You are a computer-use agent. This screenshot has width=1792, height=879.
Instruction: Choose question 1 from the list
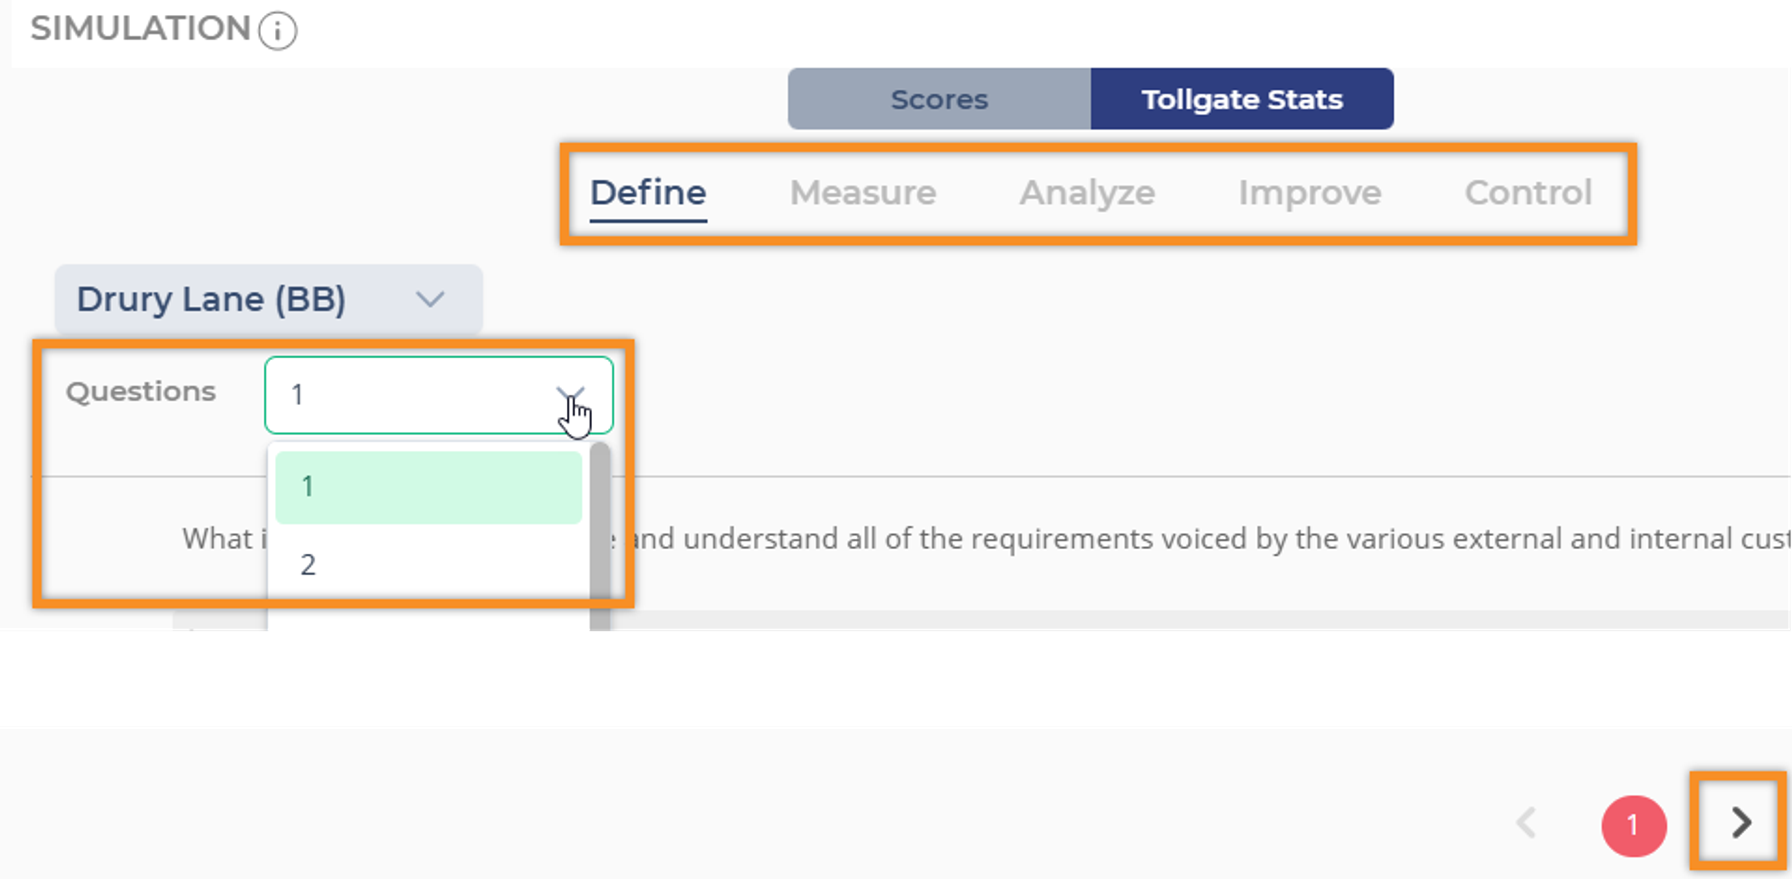(x=428, y=487)
